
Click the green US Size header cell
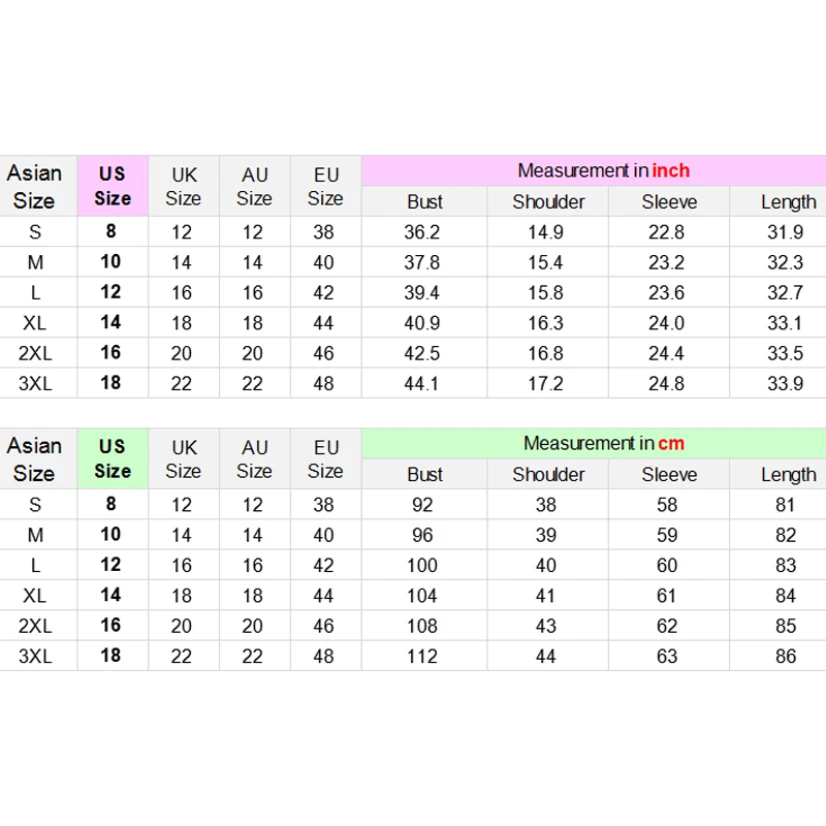[112, 458]
